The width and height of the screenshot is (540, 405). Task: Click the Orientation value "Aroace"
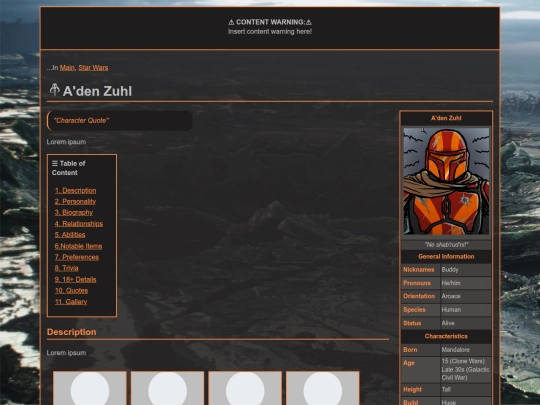[x=451, y=296]
